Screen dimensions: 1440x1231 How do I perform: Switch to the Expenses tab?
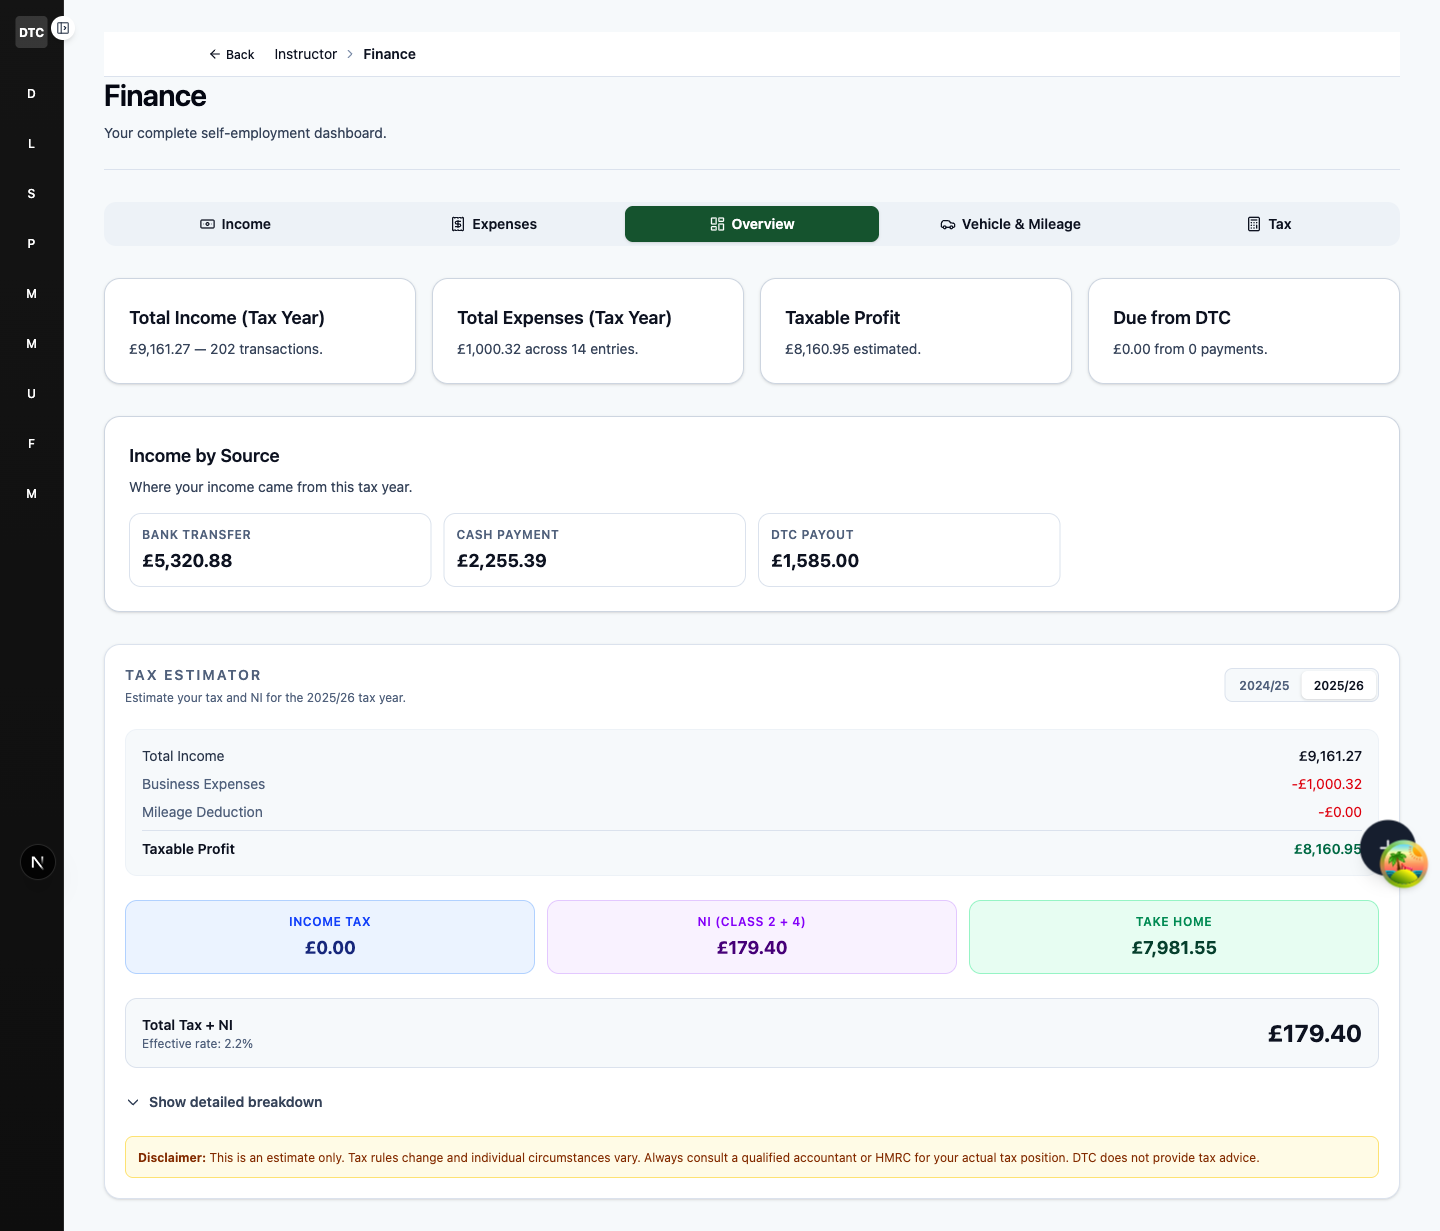[494, 224]
